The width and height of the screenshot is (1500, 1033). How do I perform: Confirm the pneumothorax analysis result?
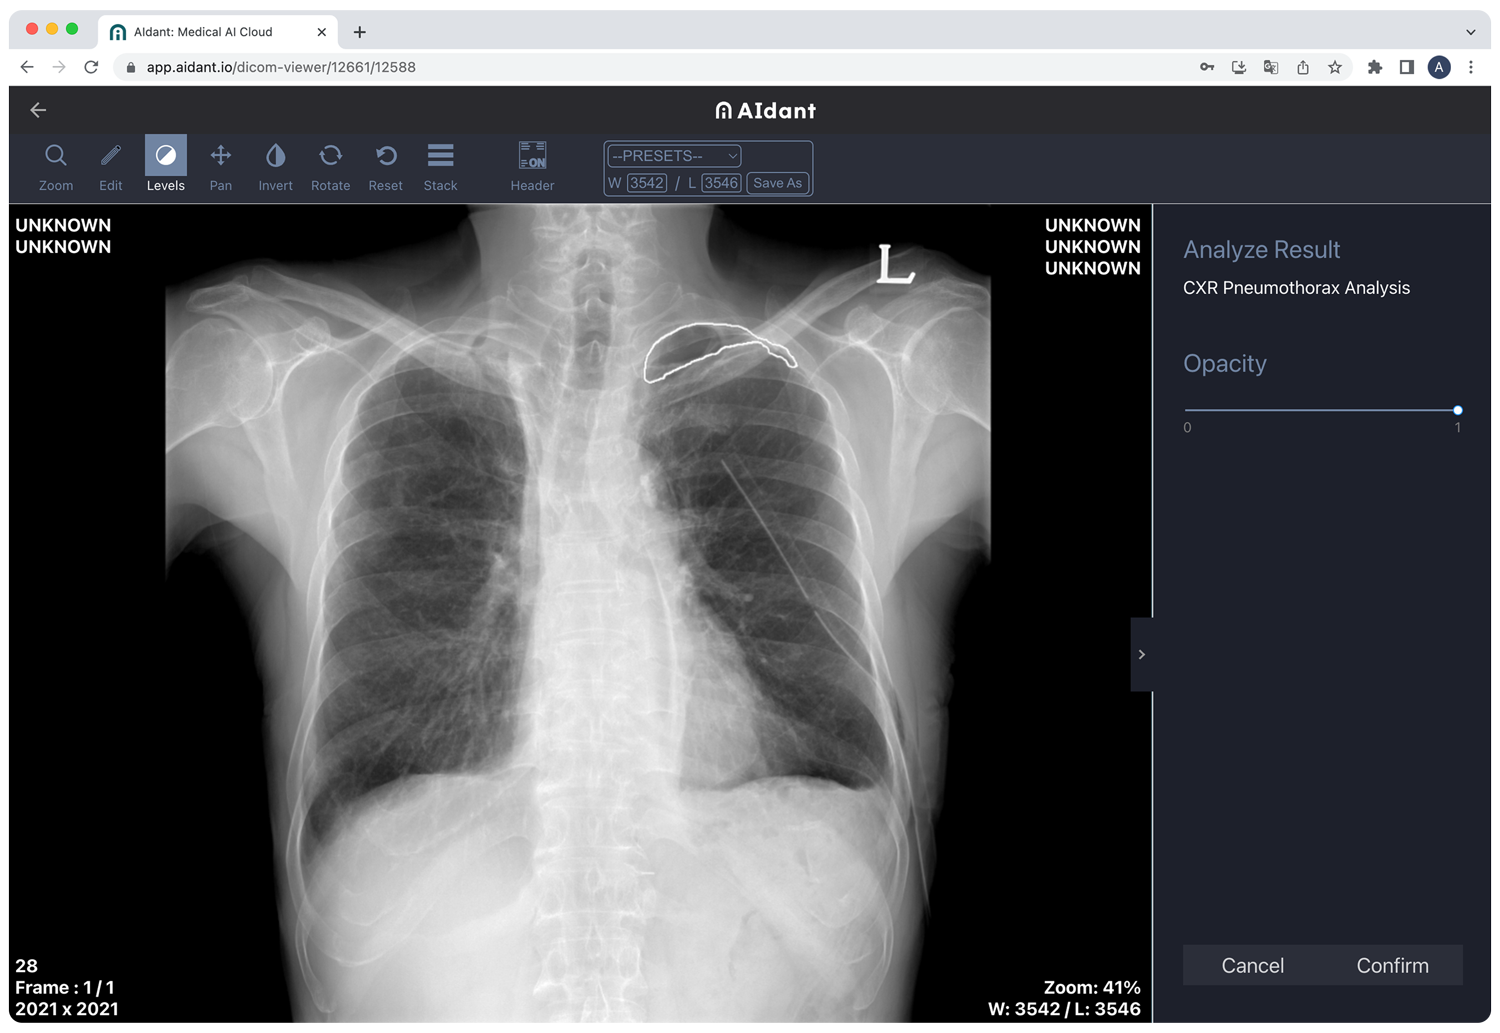pos(1392,965)
